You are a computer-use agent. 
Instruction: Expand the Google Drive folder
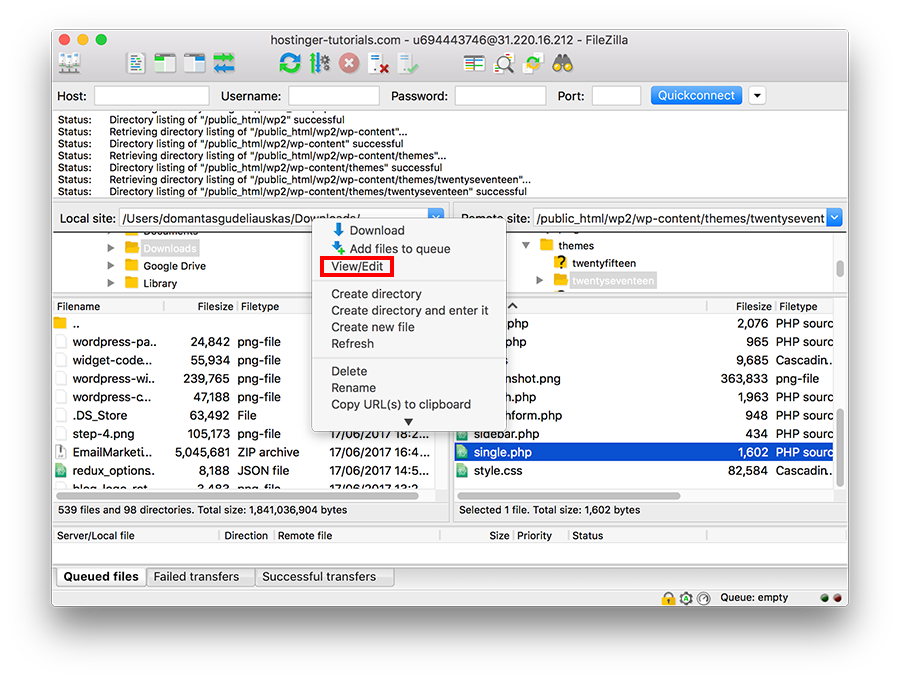tap(113, 266)
